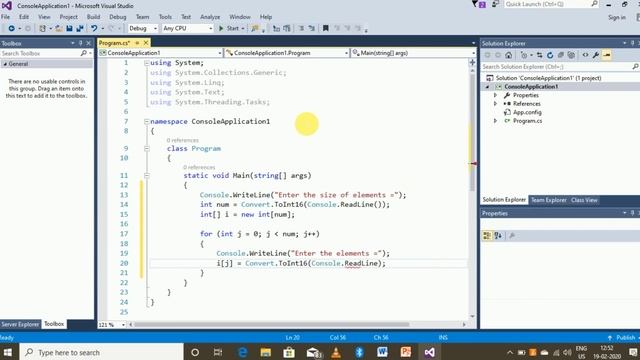This screenshot has height=360, width=640.
Task: Switch to the Server Explorer tab
Action: point(20,324)
